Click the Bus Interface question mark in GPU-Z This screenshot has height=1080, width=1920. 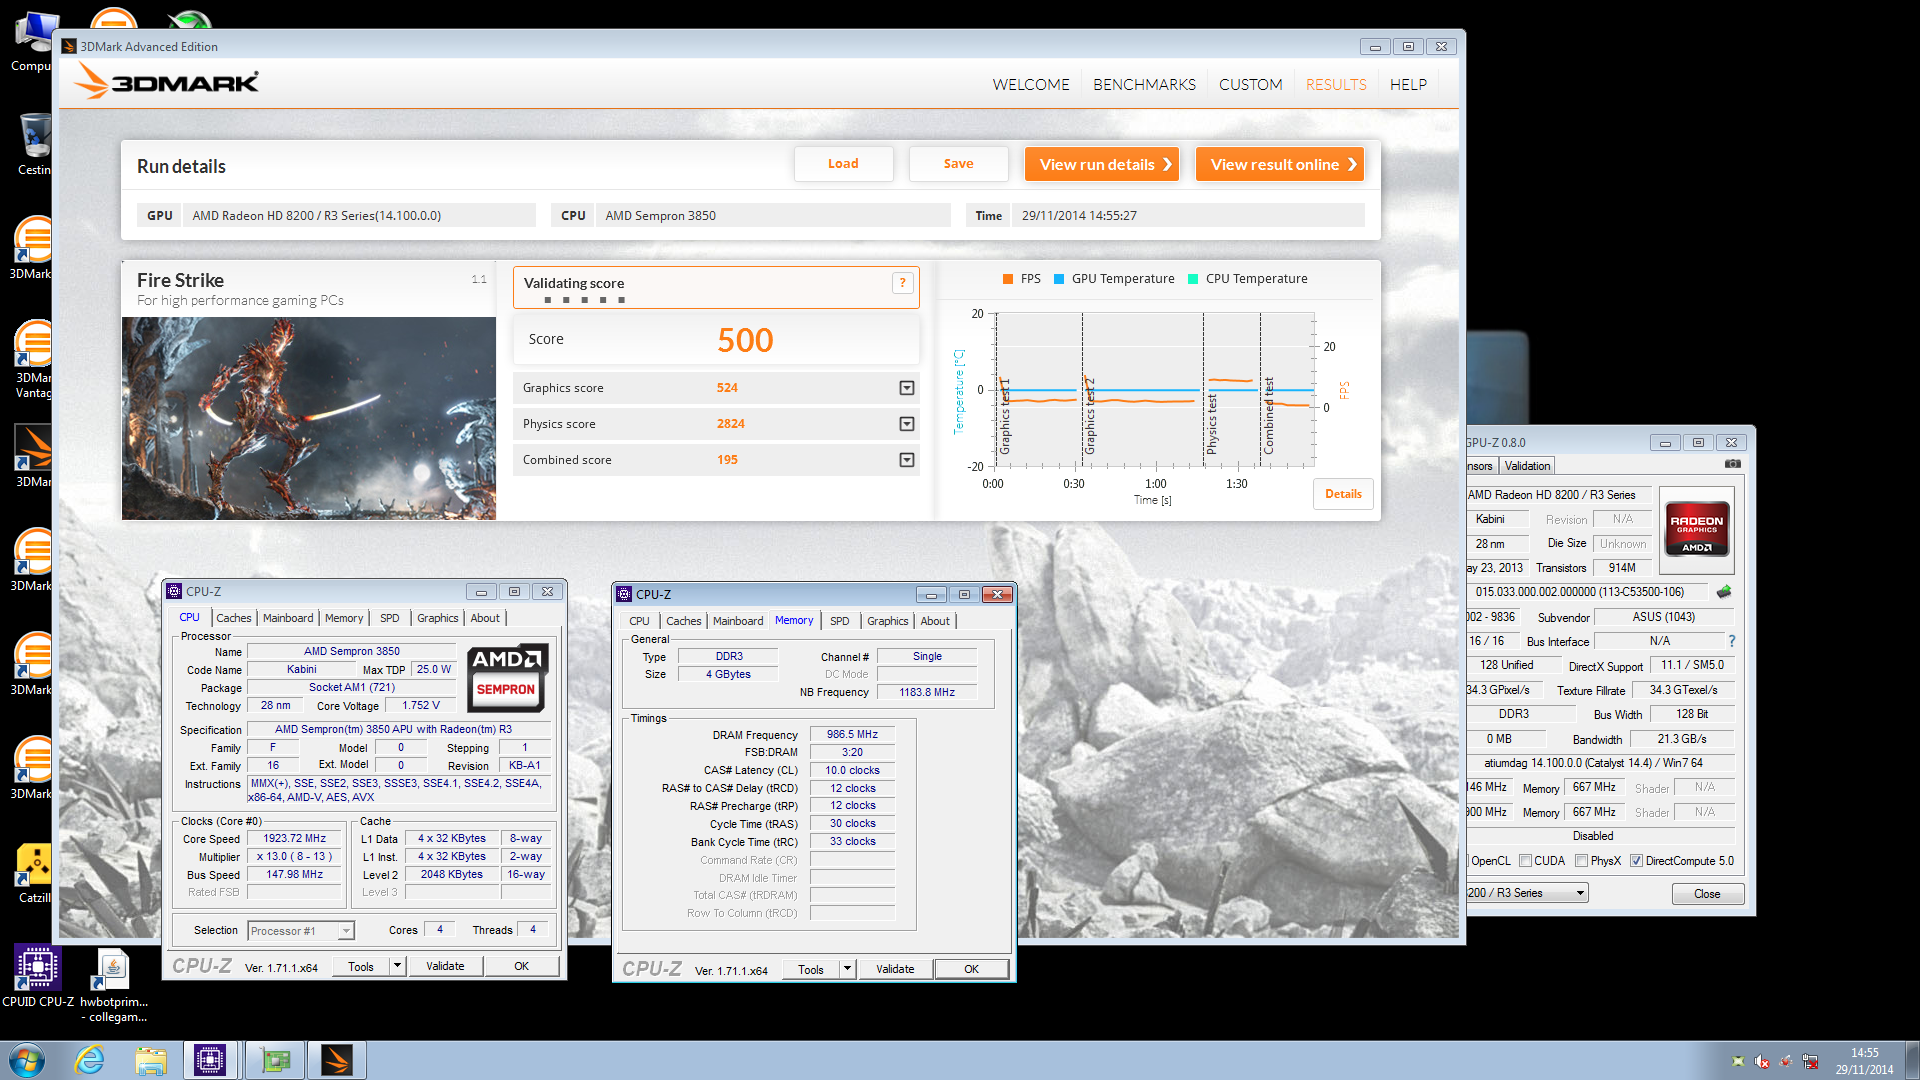(x=1732, y=641)
